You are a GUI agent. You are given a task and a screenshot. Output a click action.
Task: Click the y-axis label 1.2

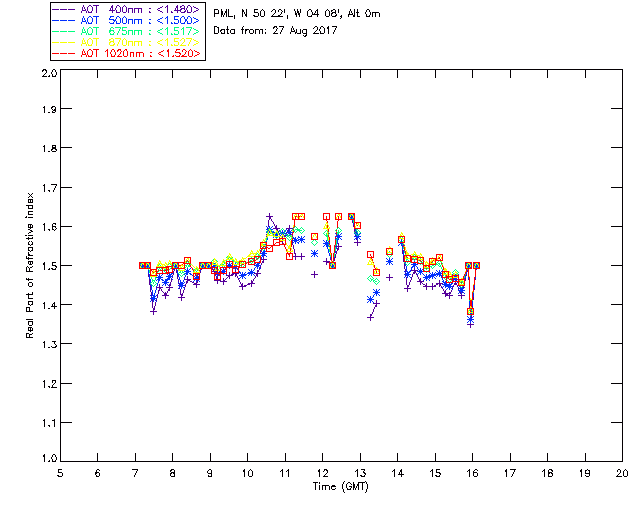point(49,384)
